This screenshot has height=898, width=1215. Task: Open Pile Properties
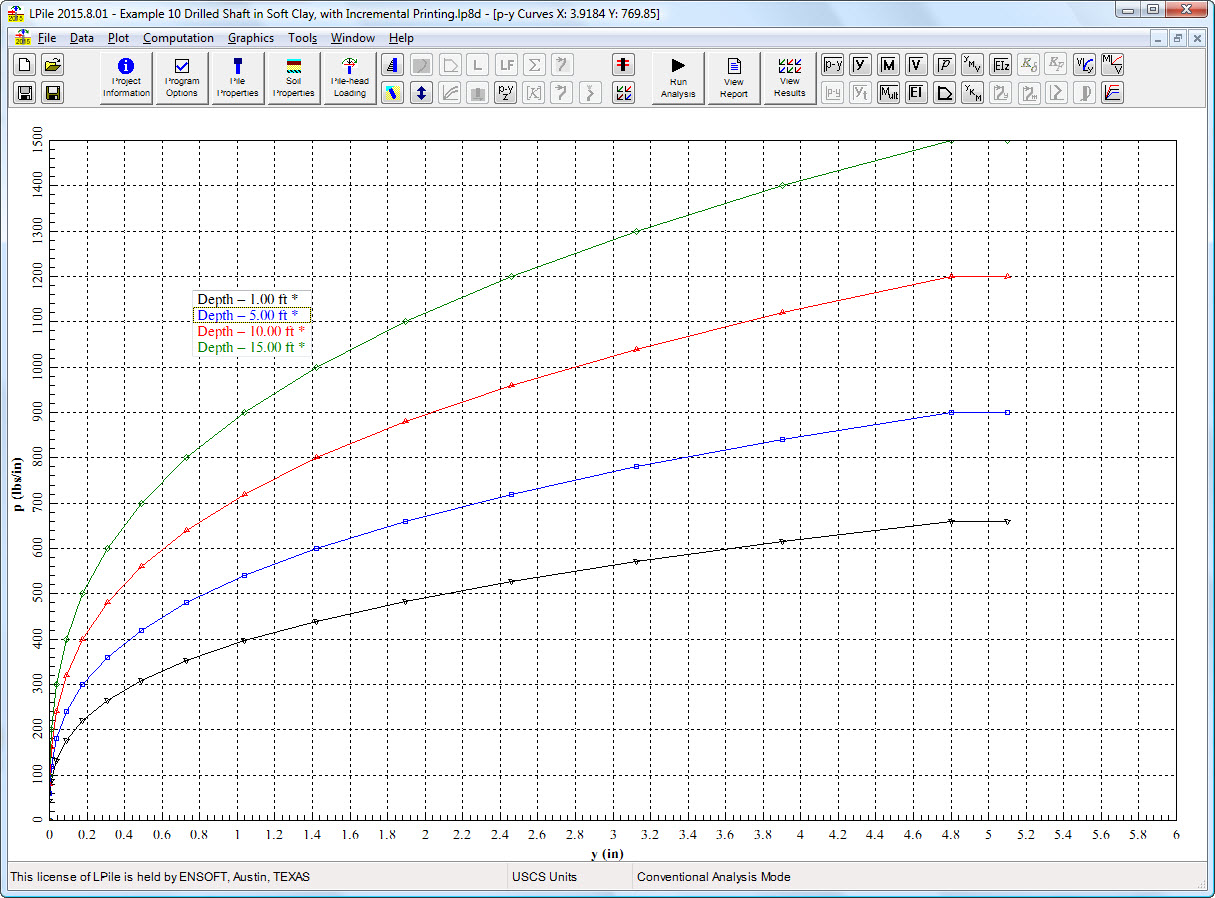pyautogui.click(x=238, y=78)
